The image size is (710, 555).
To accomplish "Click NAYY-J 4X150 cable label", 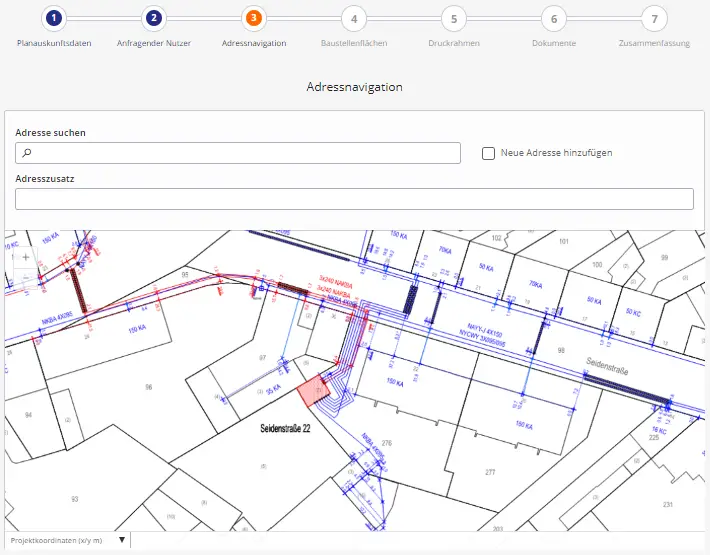I will click(x=485, y=330).
